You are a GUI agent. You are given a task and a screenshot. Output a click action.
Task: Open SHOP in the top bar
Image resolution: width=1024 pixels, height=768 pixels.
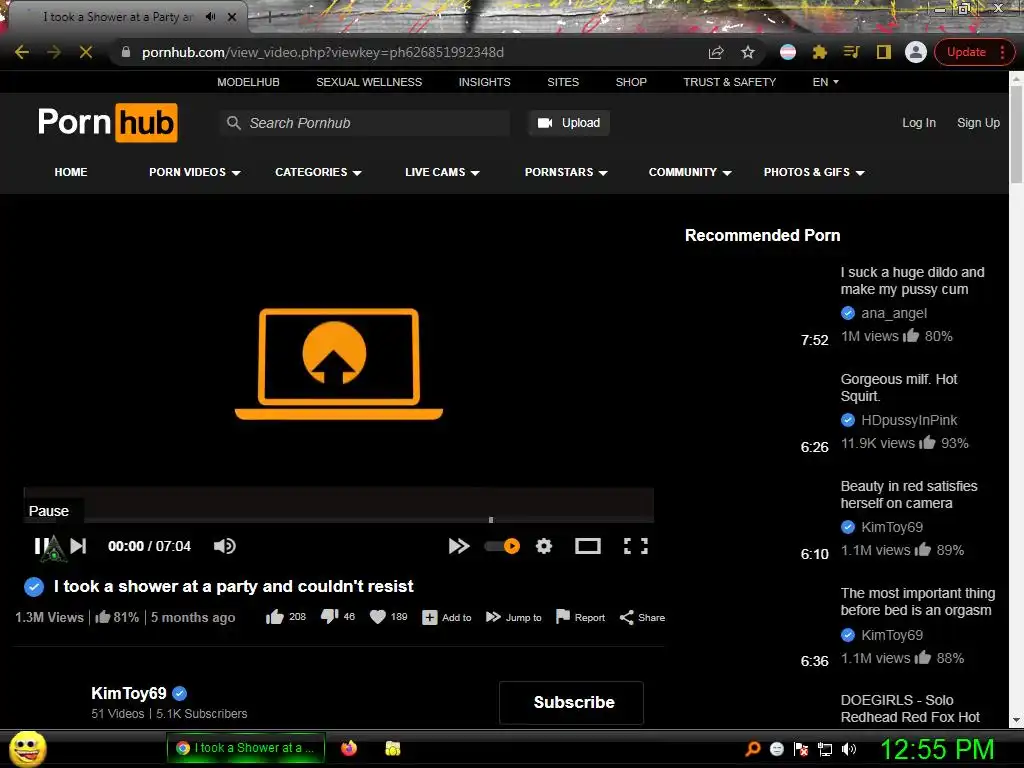pos(631,82)
